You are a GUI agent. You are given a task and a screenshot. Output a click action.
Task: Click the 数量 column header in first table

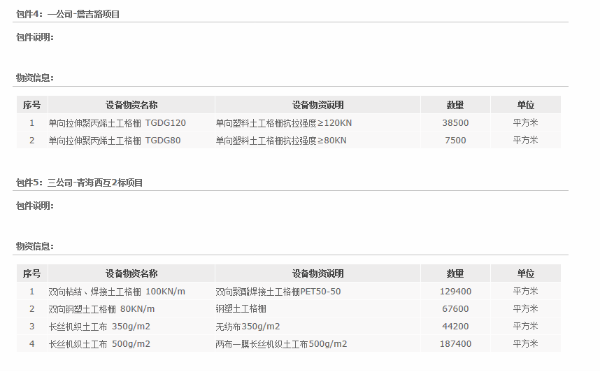click(x=455, y=105)
